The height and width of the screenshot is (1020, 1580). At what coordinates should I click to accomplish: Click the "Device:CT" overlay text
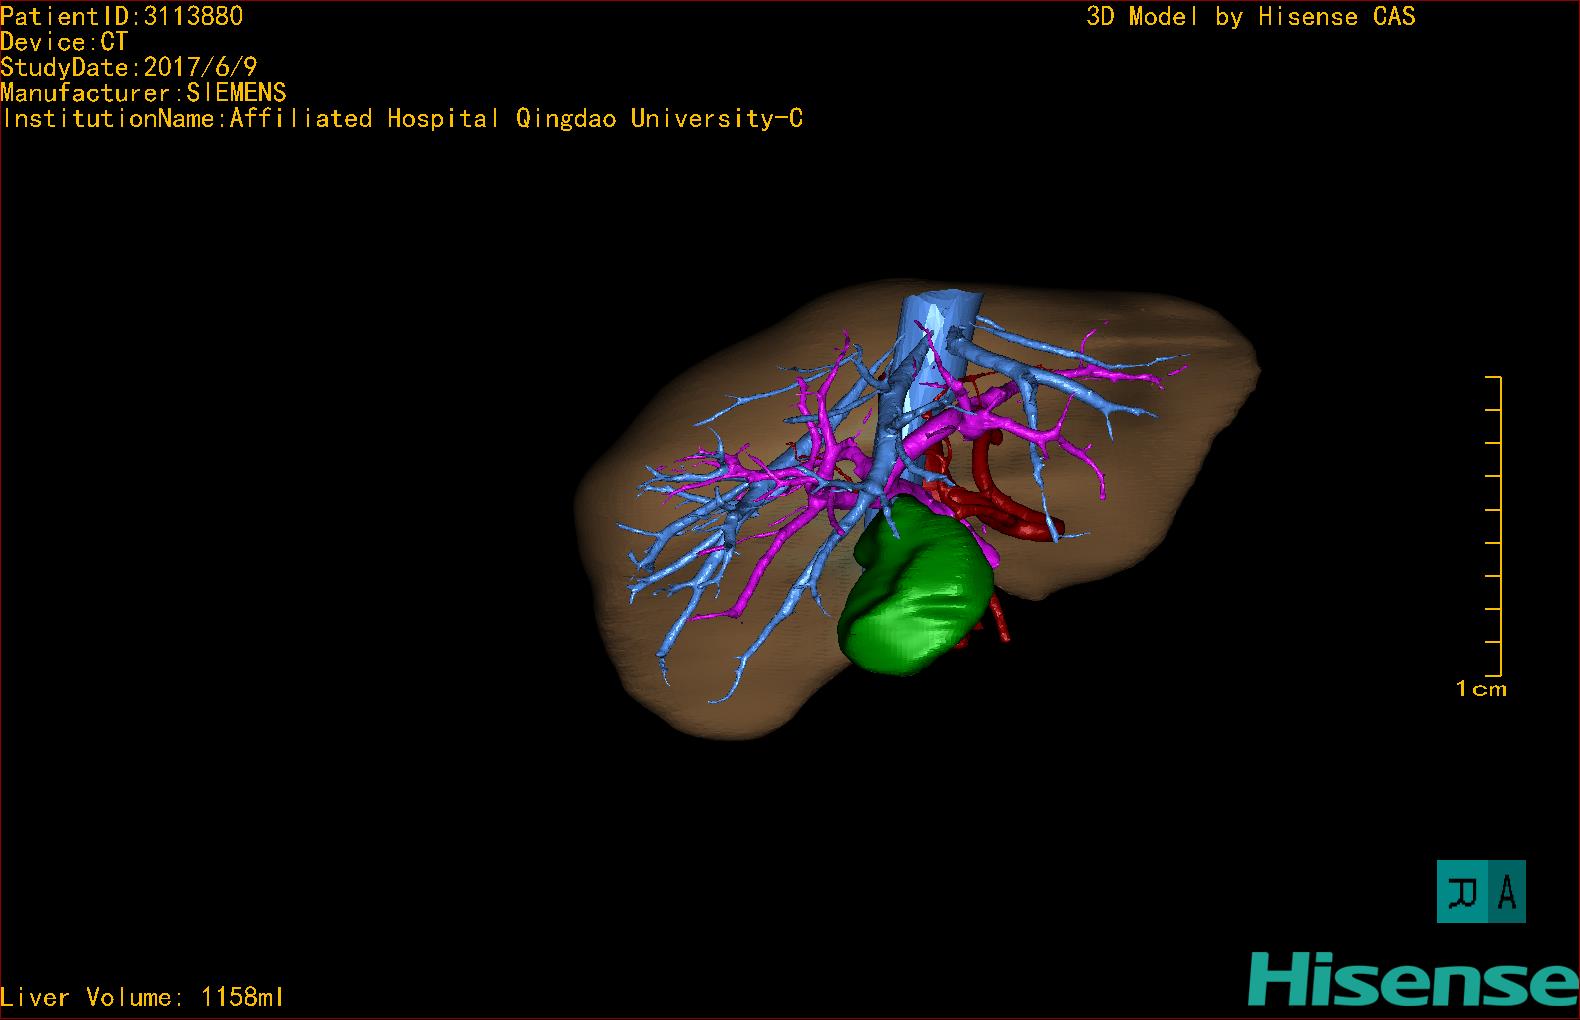coord(64,42)
